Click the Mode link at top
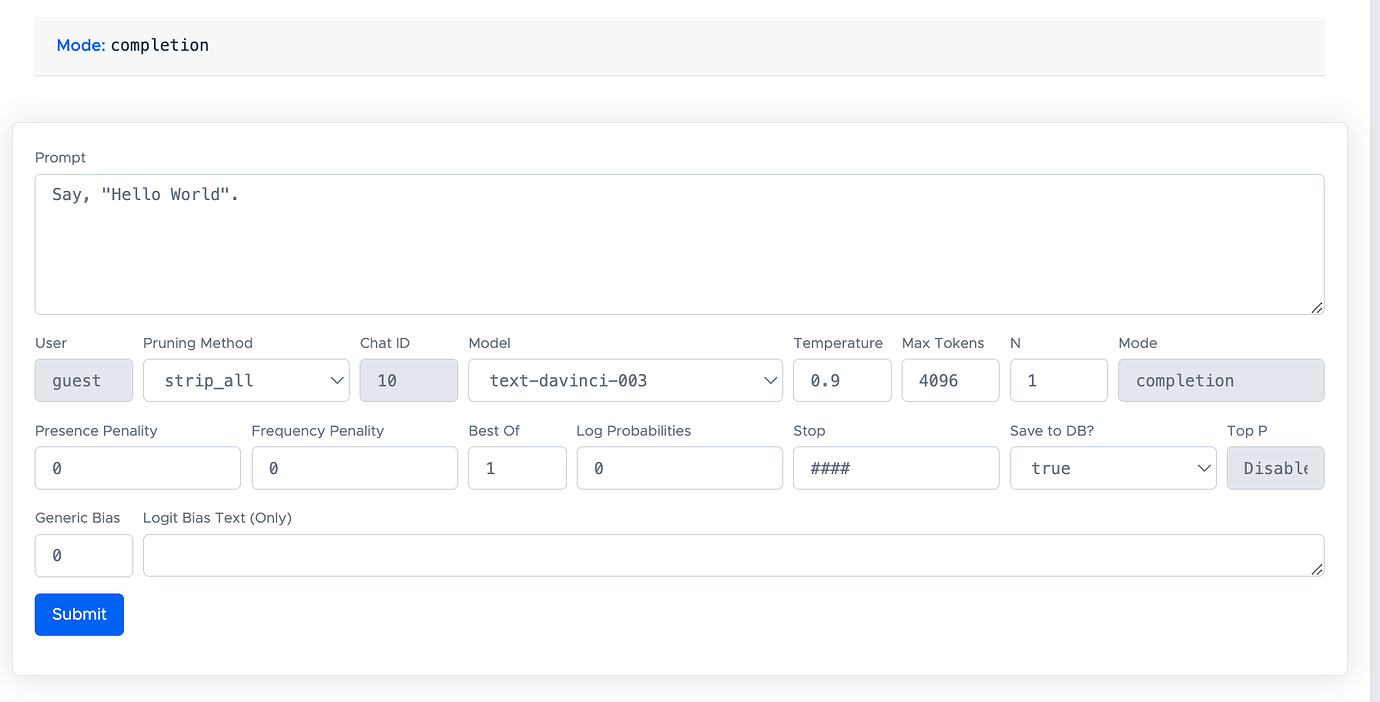This screenshot has width=1380, height=702. tap(80, 45)
